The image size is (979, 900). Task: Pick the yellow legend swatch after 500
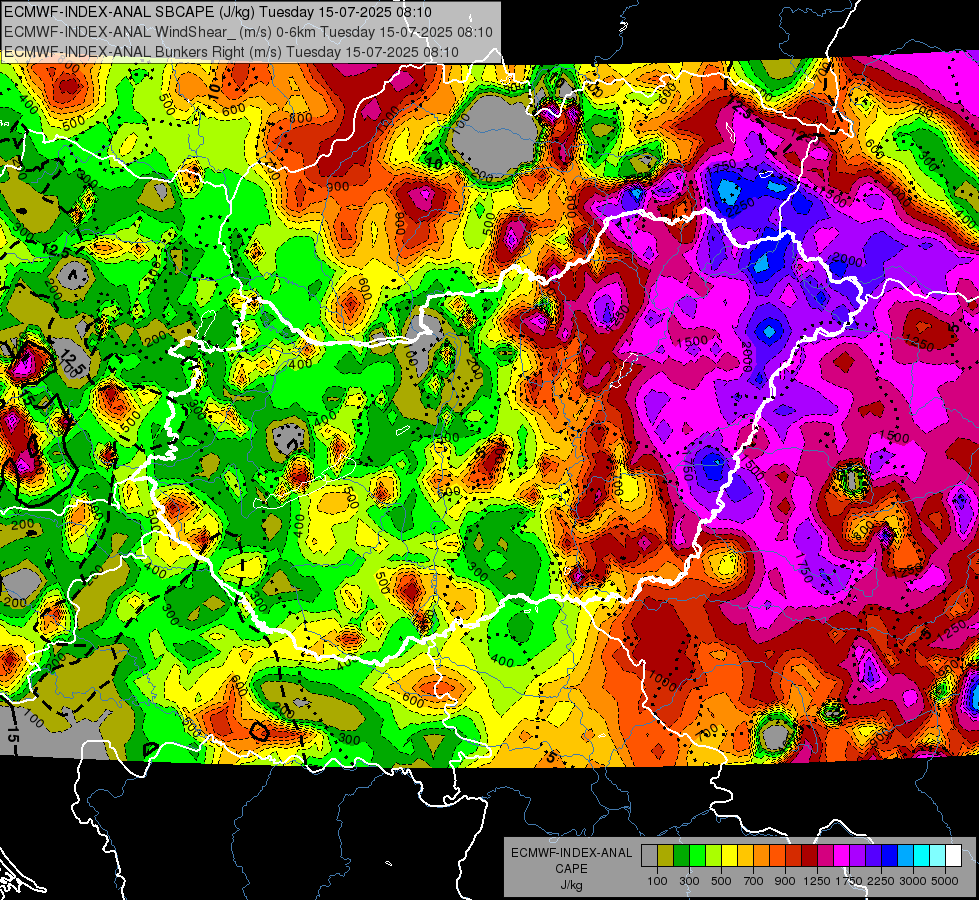pyautogui.click(x=729, y=856)
